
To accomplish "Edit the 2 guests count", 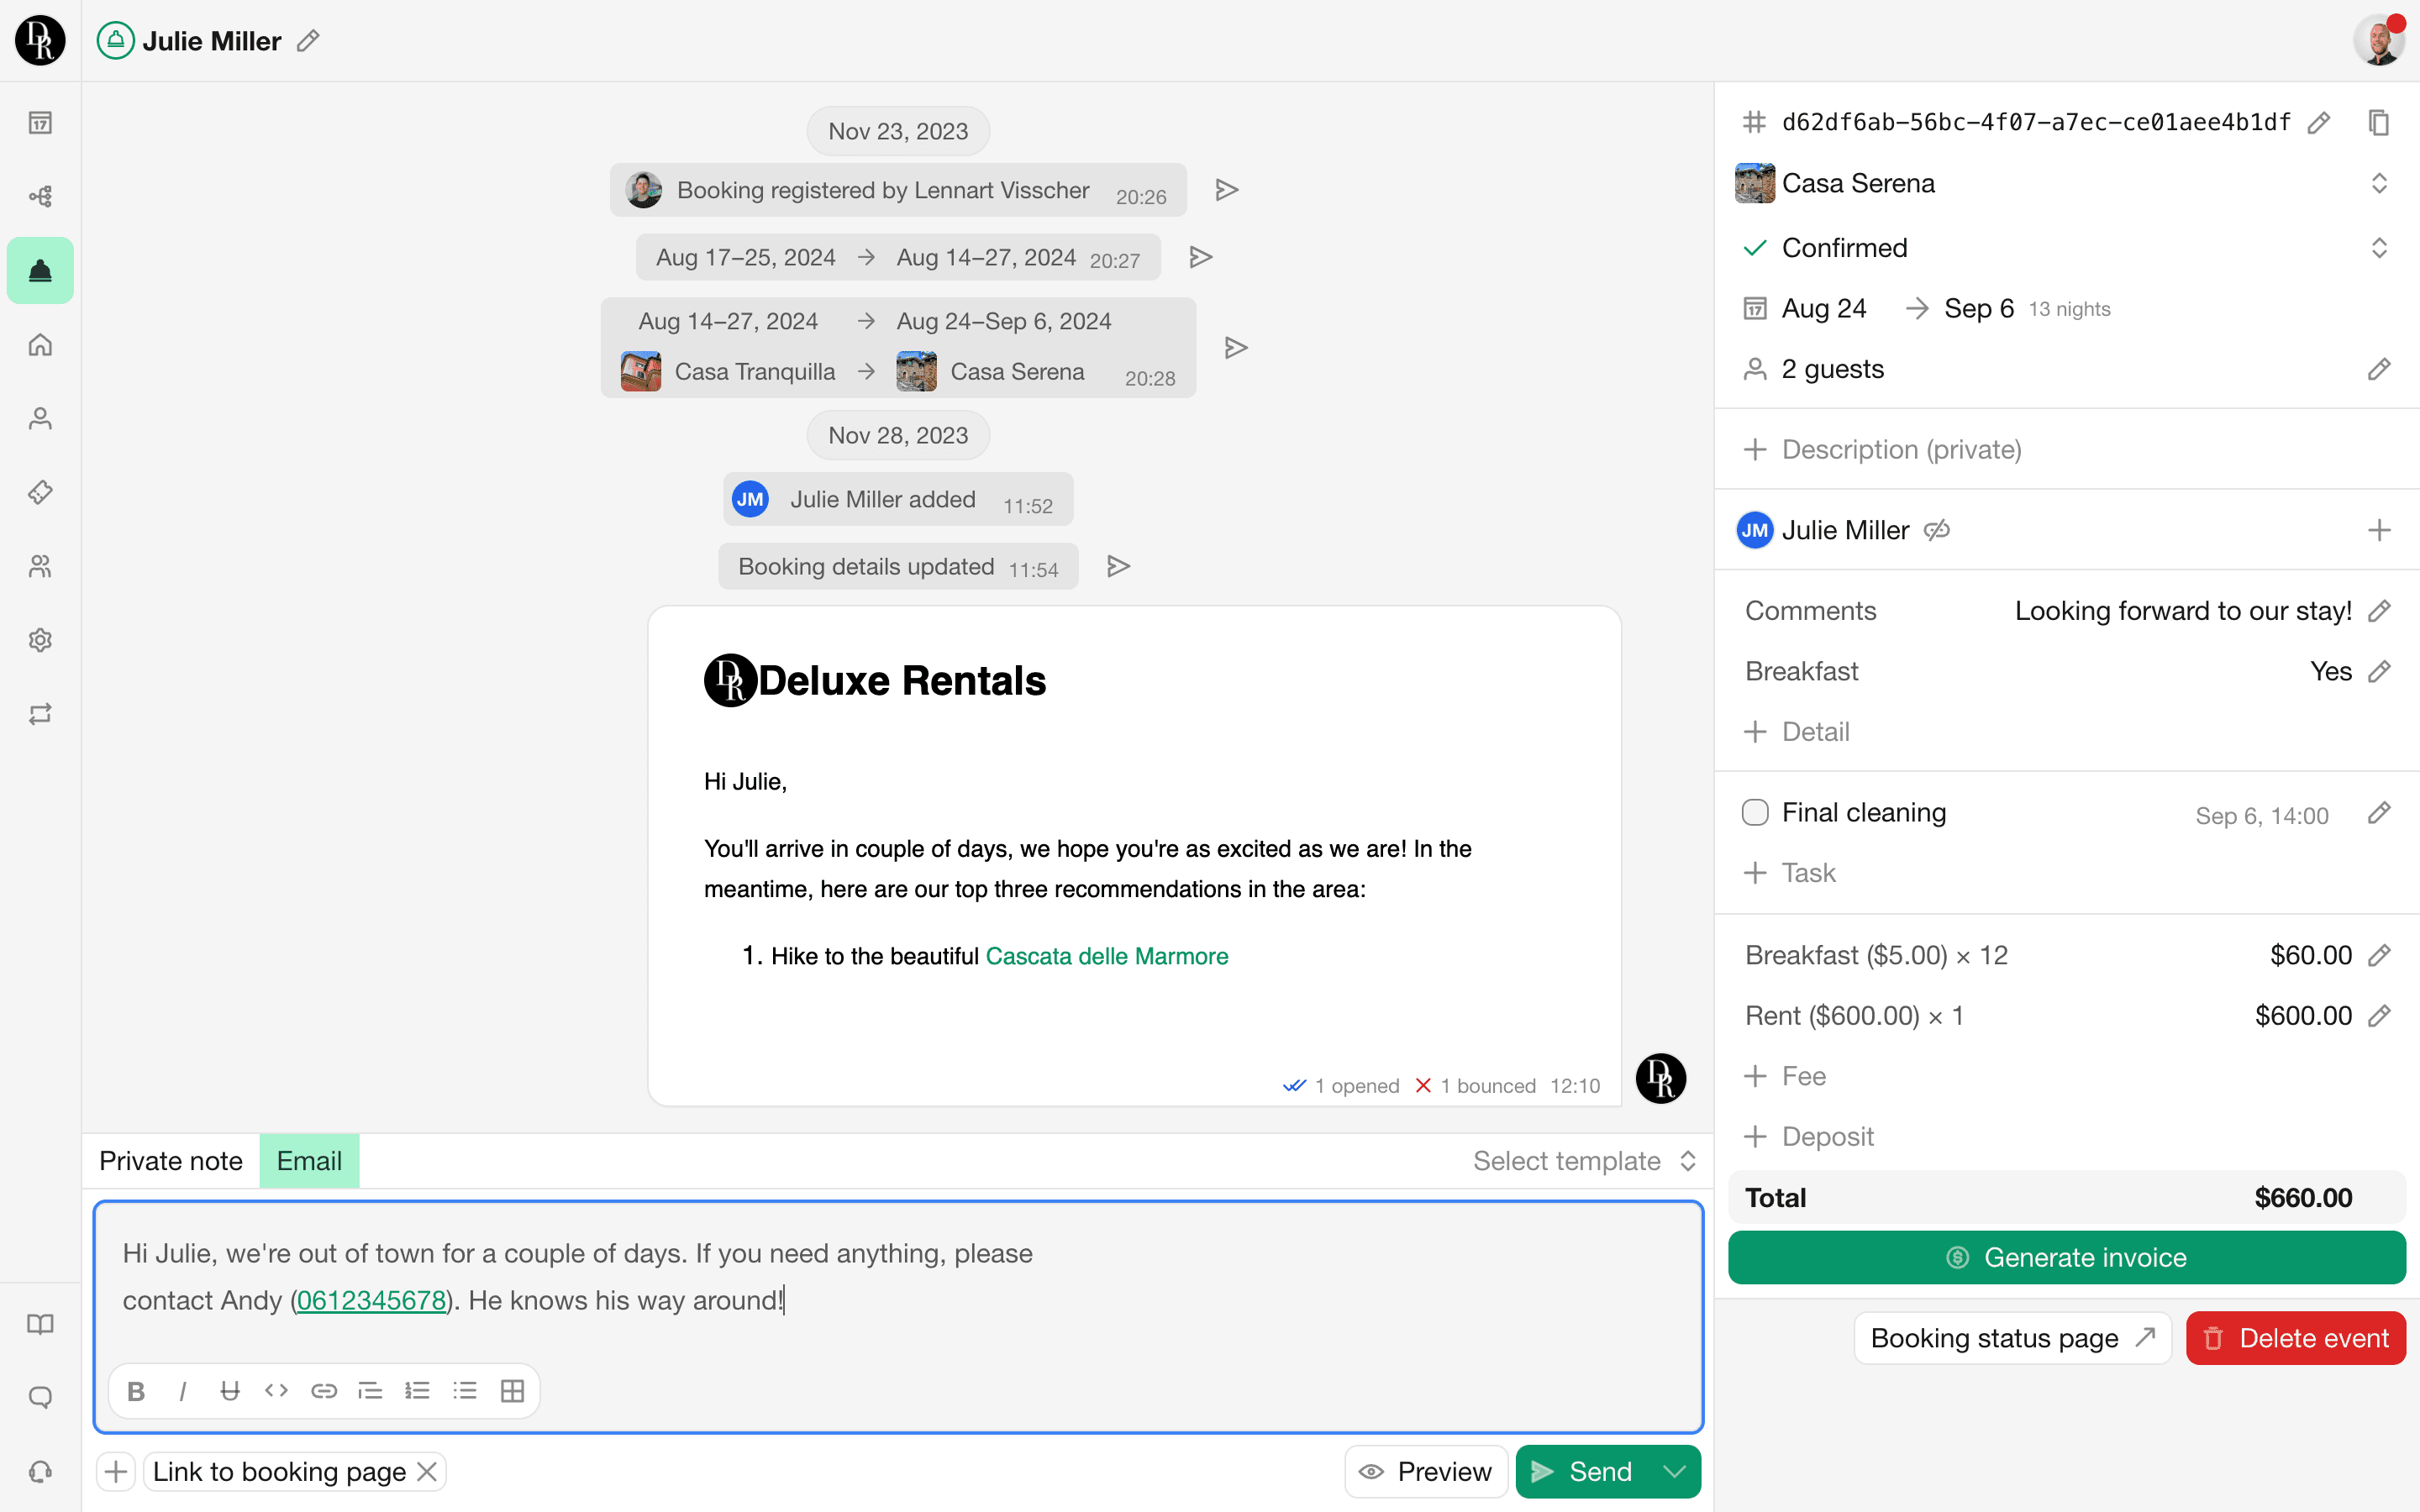I will (x=2378, y=369).
